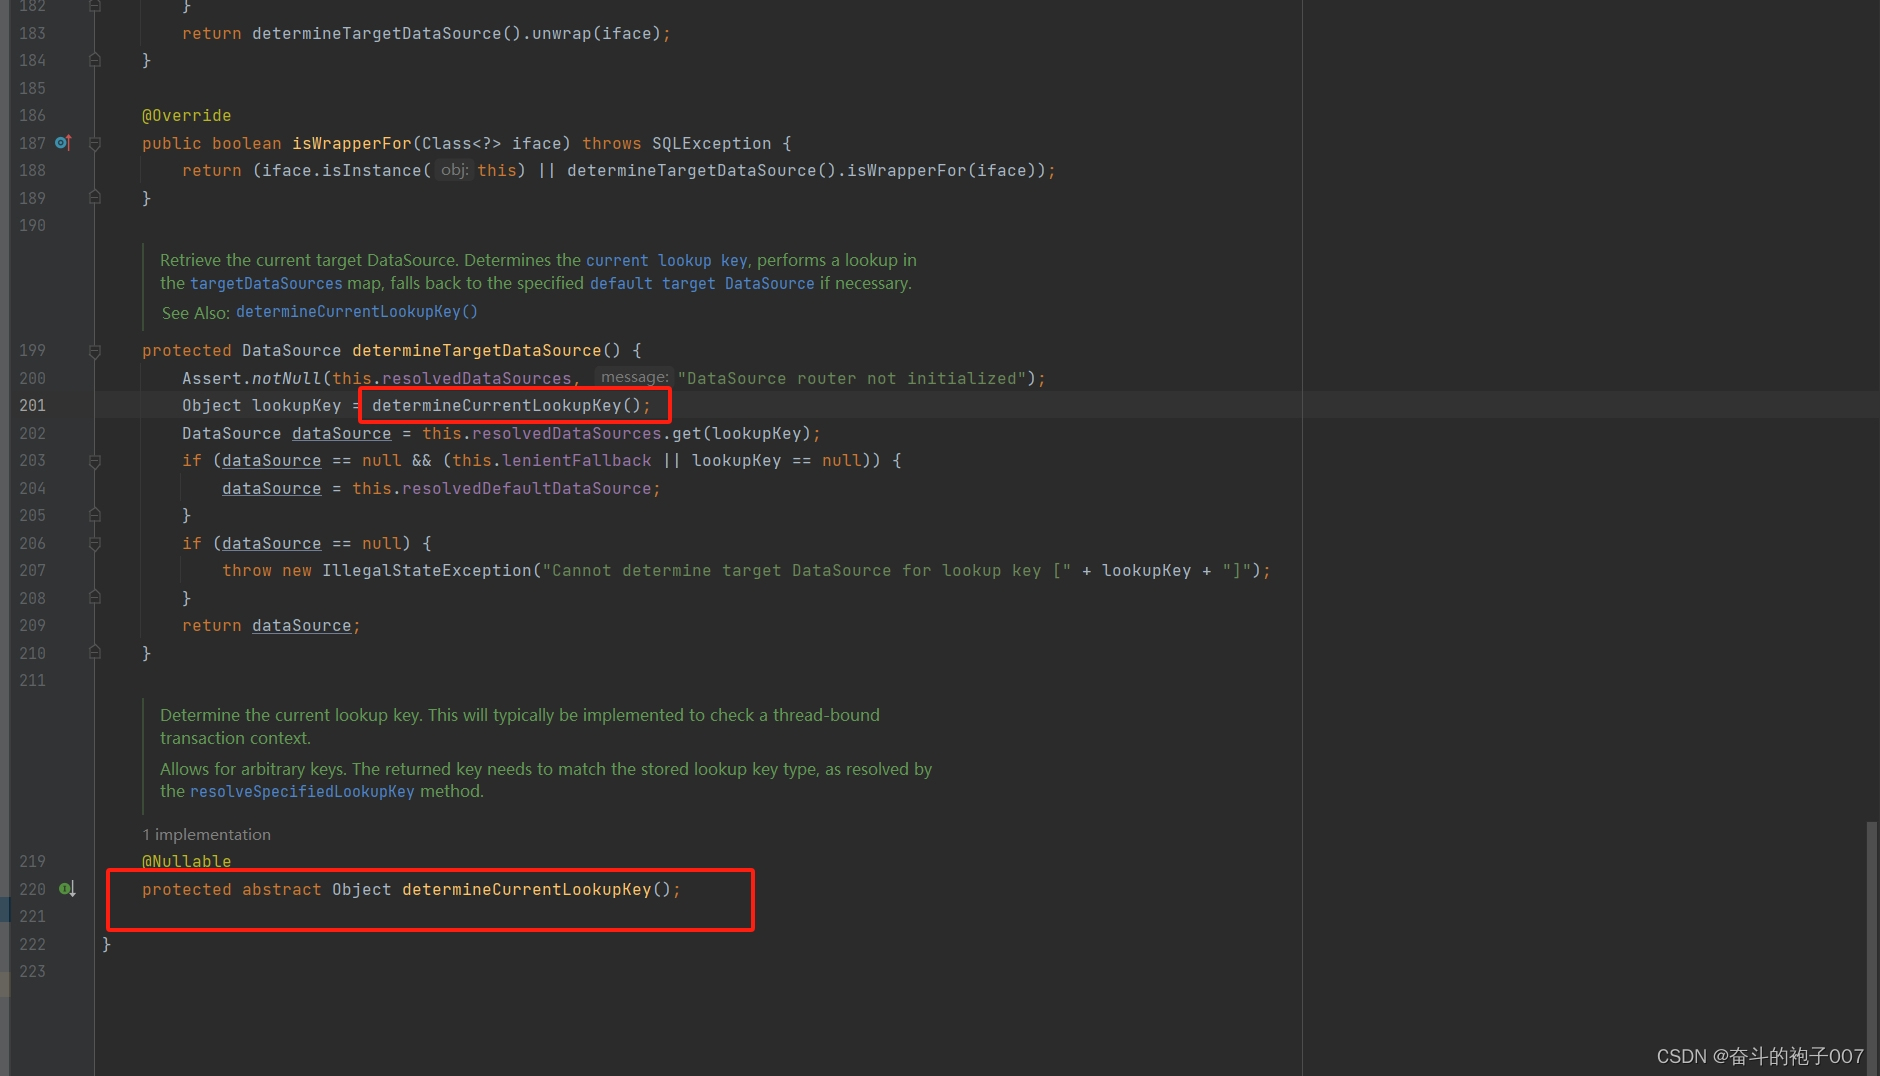Click SQLException on line 187

pos(711,143)
